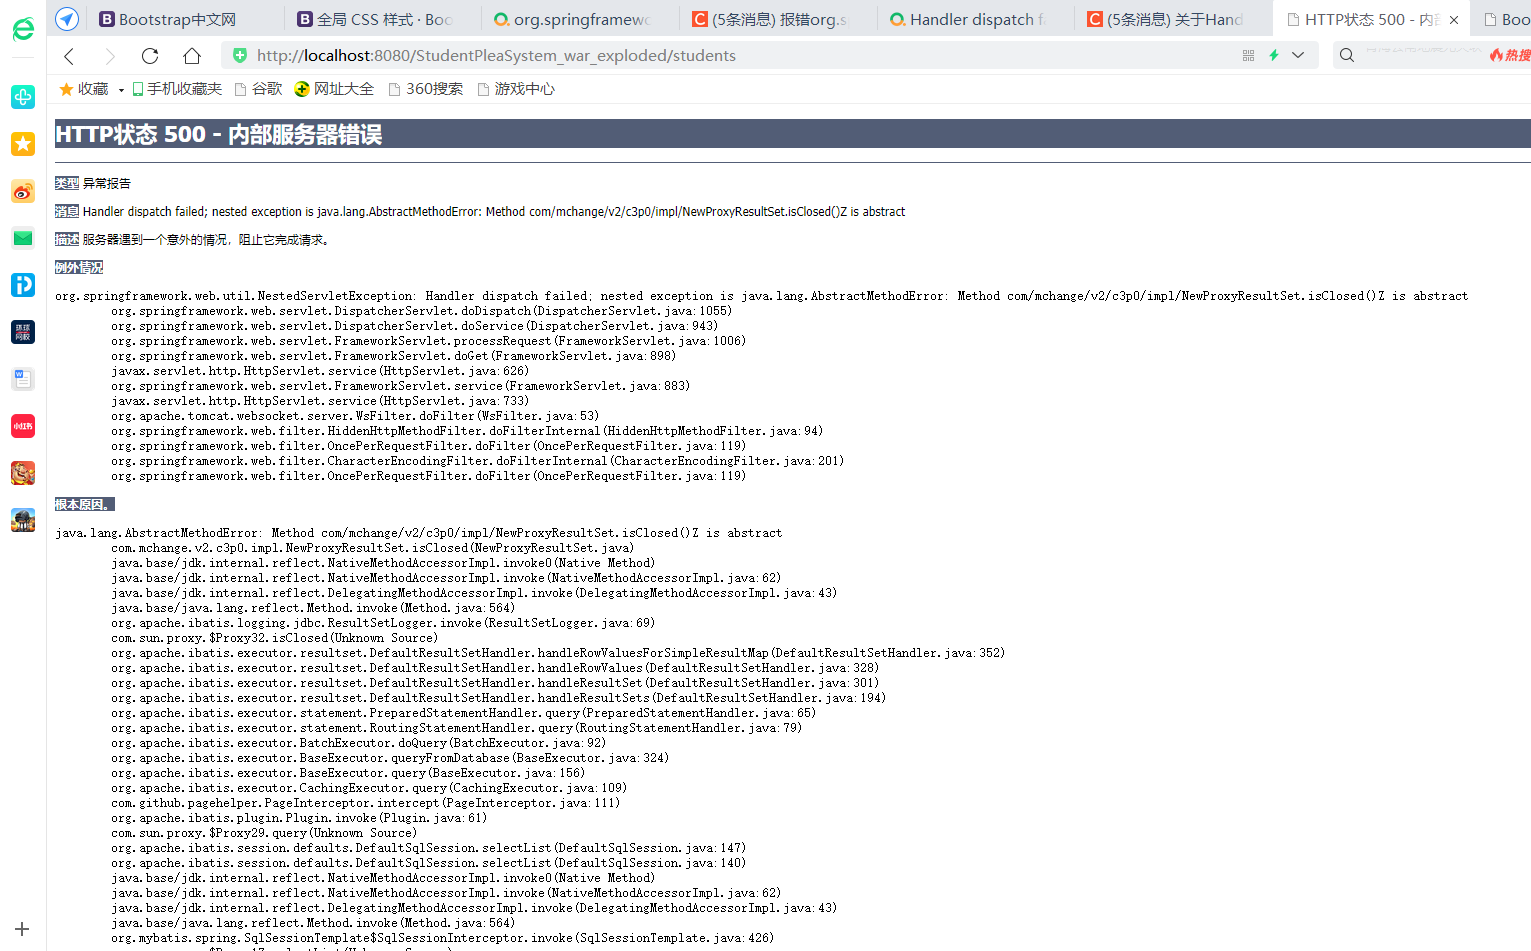The image size is (1531, 951).
Task: Reload the current error page
Action: (150, 56)
